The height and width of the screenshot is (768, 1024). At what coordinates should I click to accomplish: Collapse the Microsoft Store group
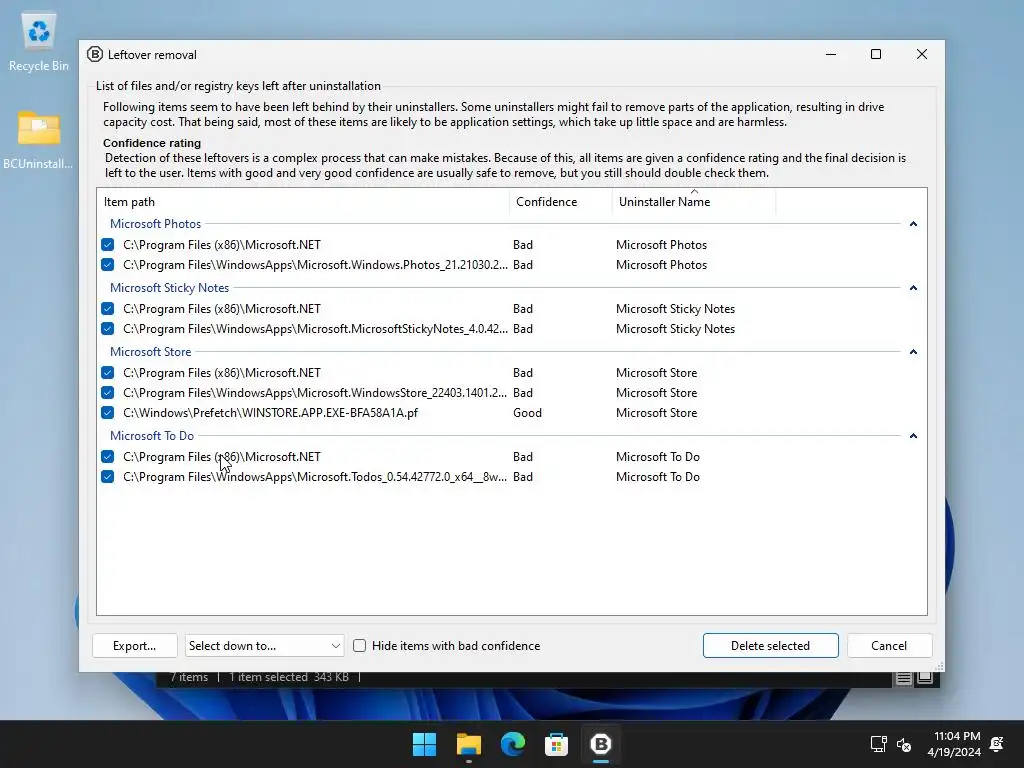click(x=914, y=352)
